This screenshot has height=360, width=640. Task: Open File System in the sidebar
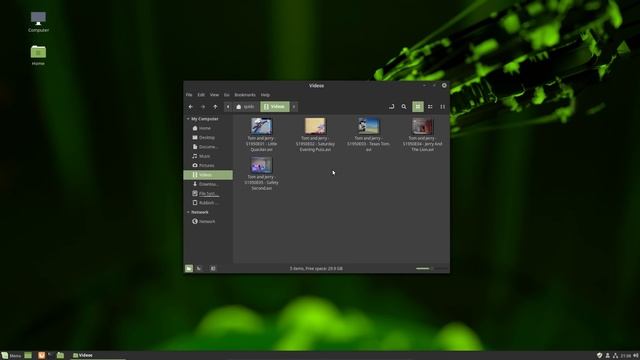208,193
